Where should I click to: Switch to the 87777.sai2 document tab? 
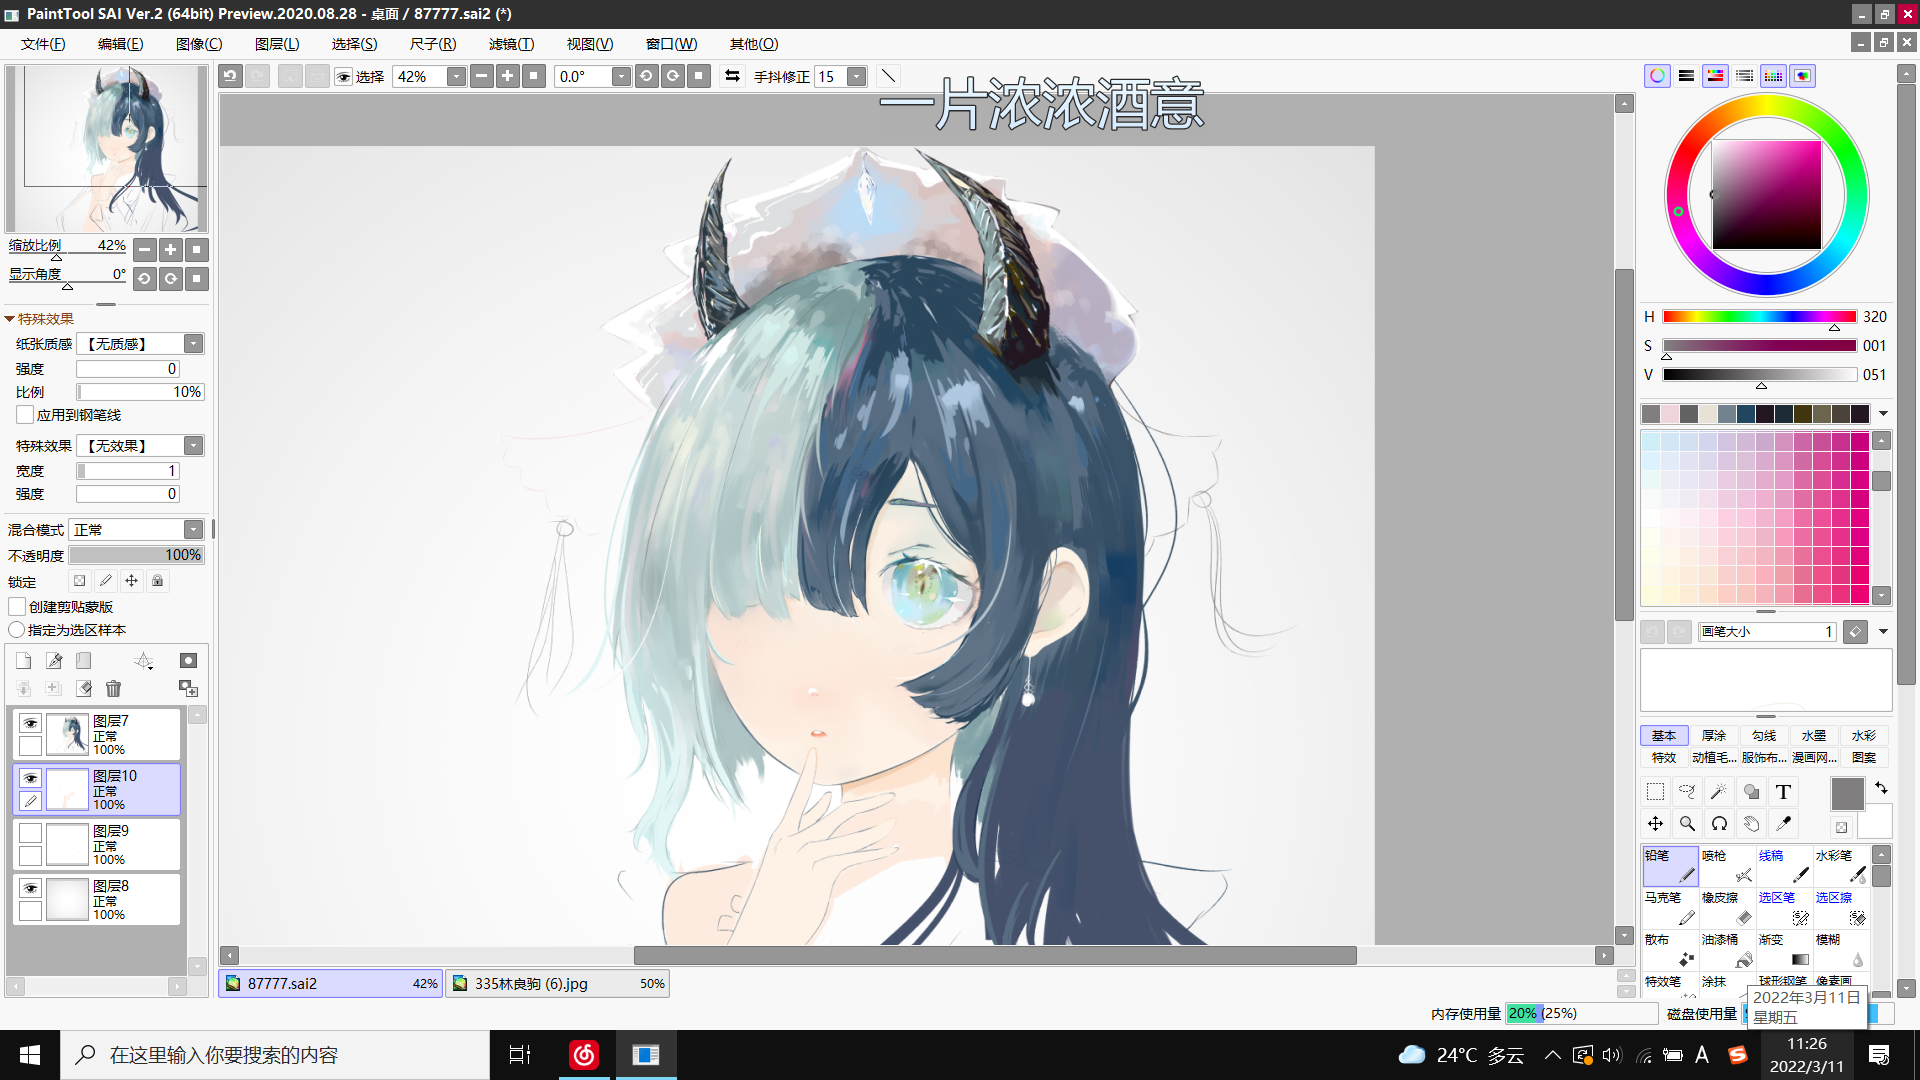[x=331, y=984]
